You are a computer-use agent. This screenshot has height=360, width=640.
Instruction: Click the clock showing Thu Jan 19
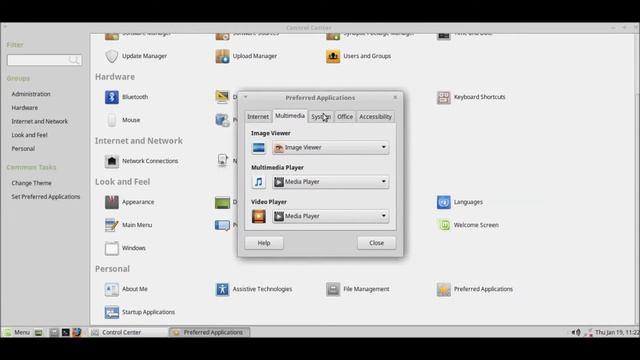[x=617, y=332]
